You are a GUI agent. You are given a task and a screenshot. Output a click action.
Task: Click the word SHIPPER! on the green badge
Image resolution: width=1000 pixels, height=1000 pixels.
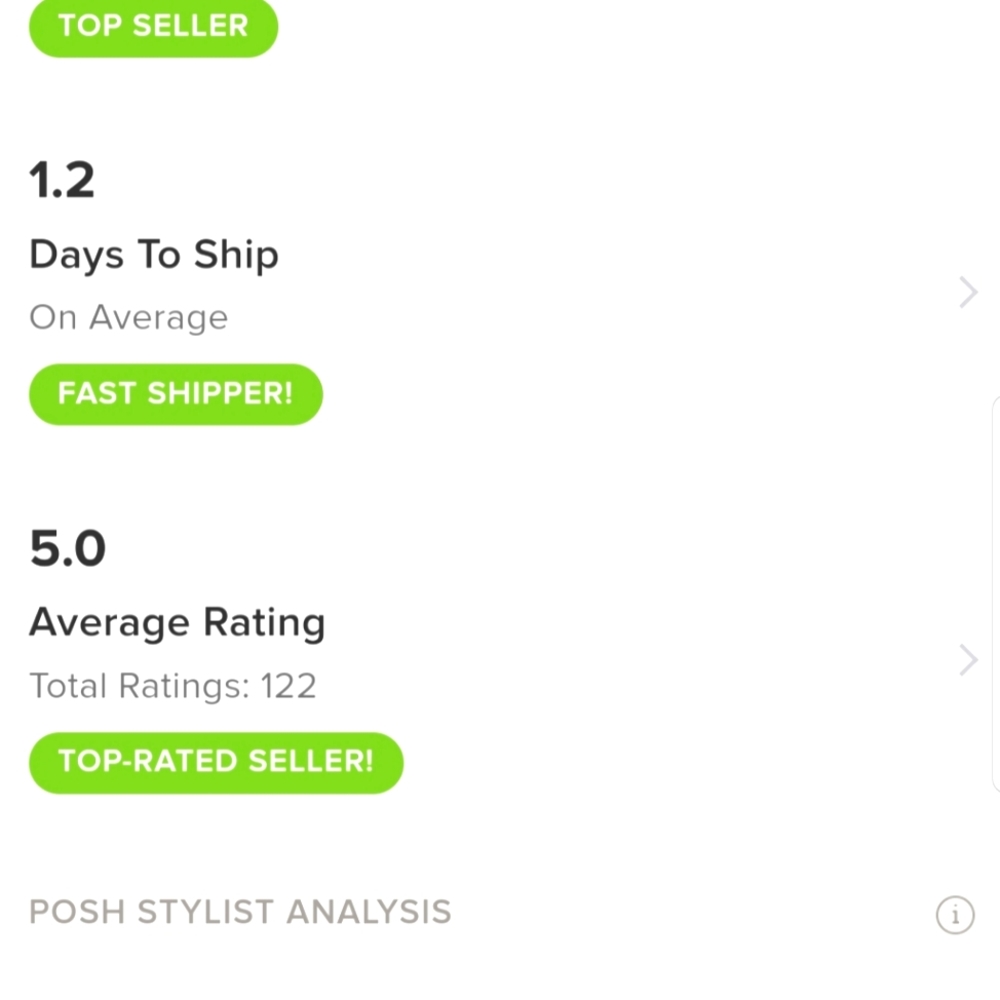(220, 393)
